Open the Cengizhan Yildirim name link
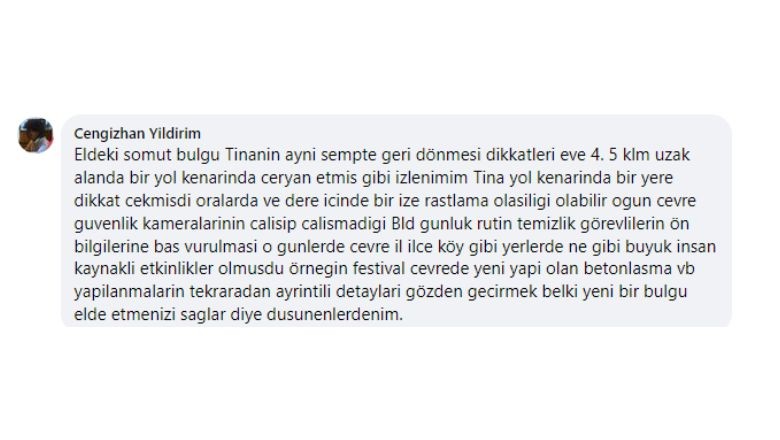Image resolution: width=780 pixels, height=440 pixels. tap(137, 134)
